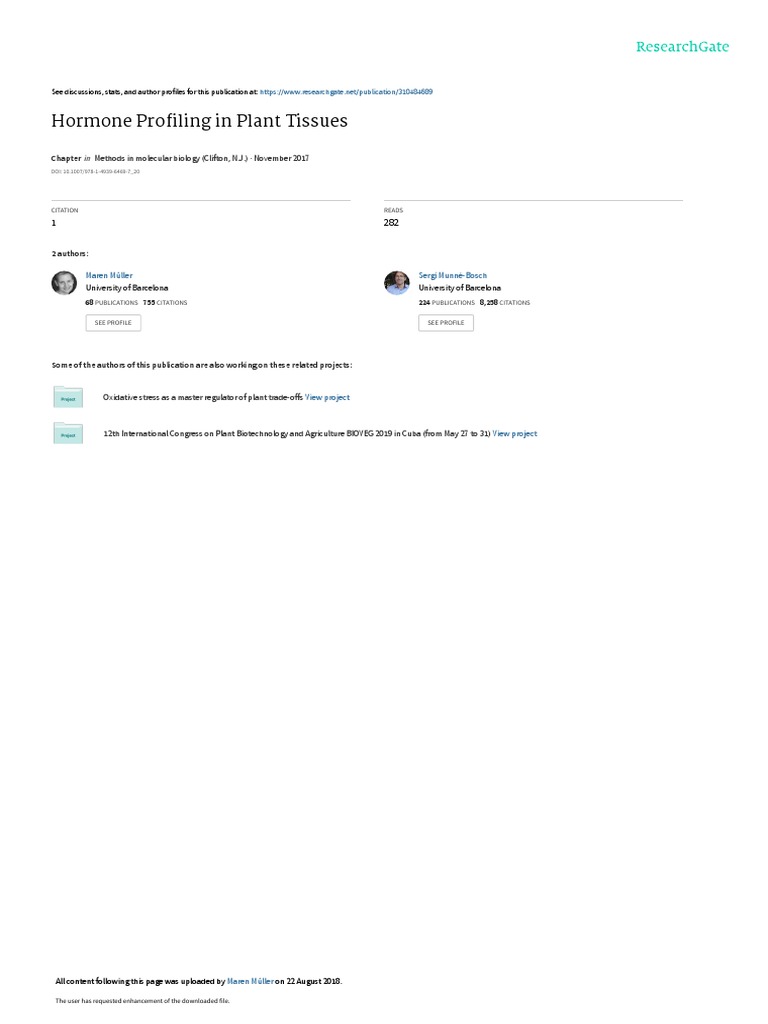This screenshot has width=768, height=1024.
Task: Click the Citation count 1
Action: [54, 223]
